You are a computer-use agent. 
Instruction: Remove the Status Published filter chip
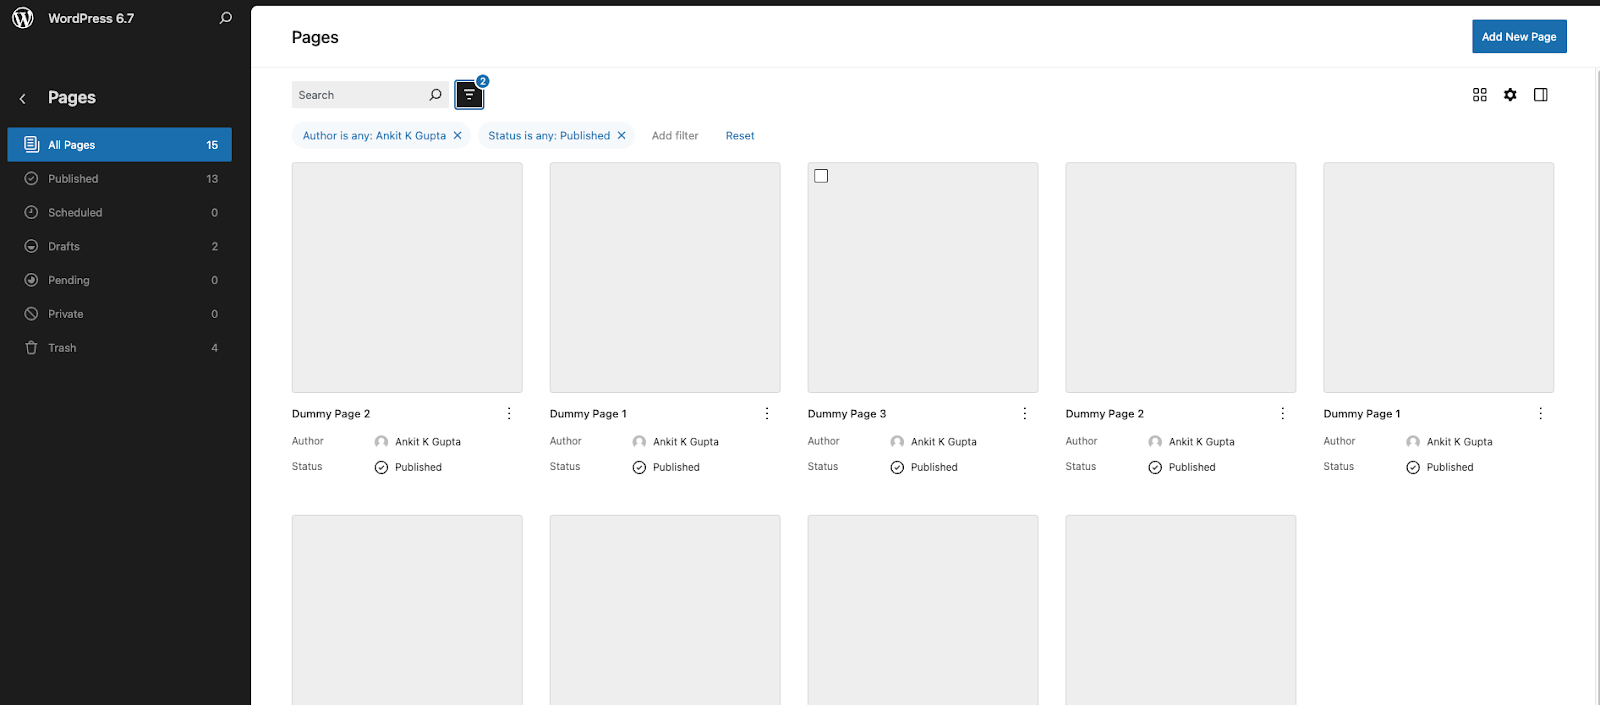(621, 136)
